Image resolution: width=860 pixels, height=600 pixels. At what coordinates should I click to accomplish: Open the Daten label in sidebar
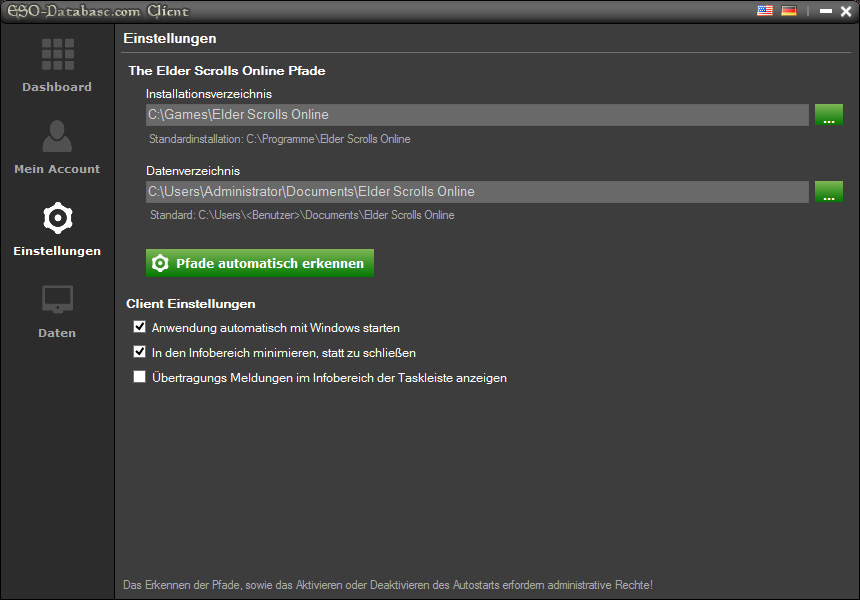click(57, 333)
